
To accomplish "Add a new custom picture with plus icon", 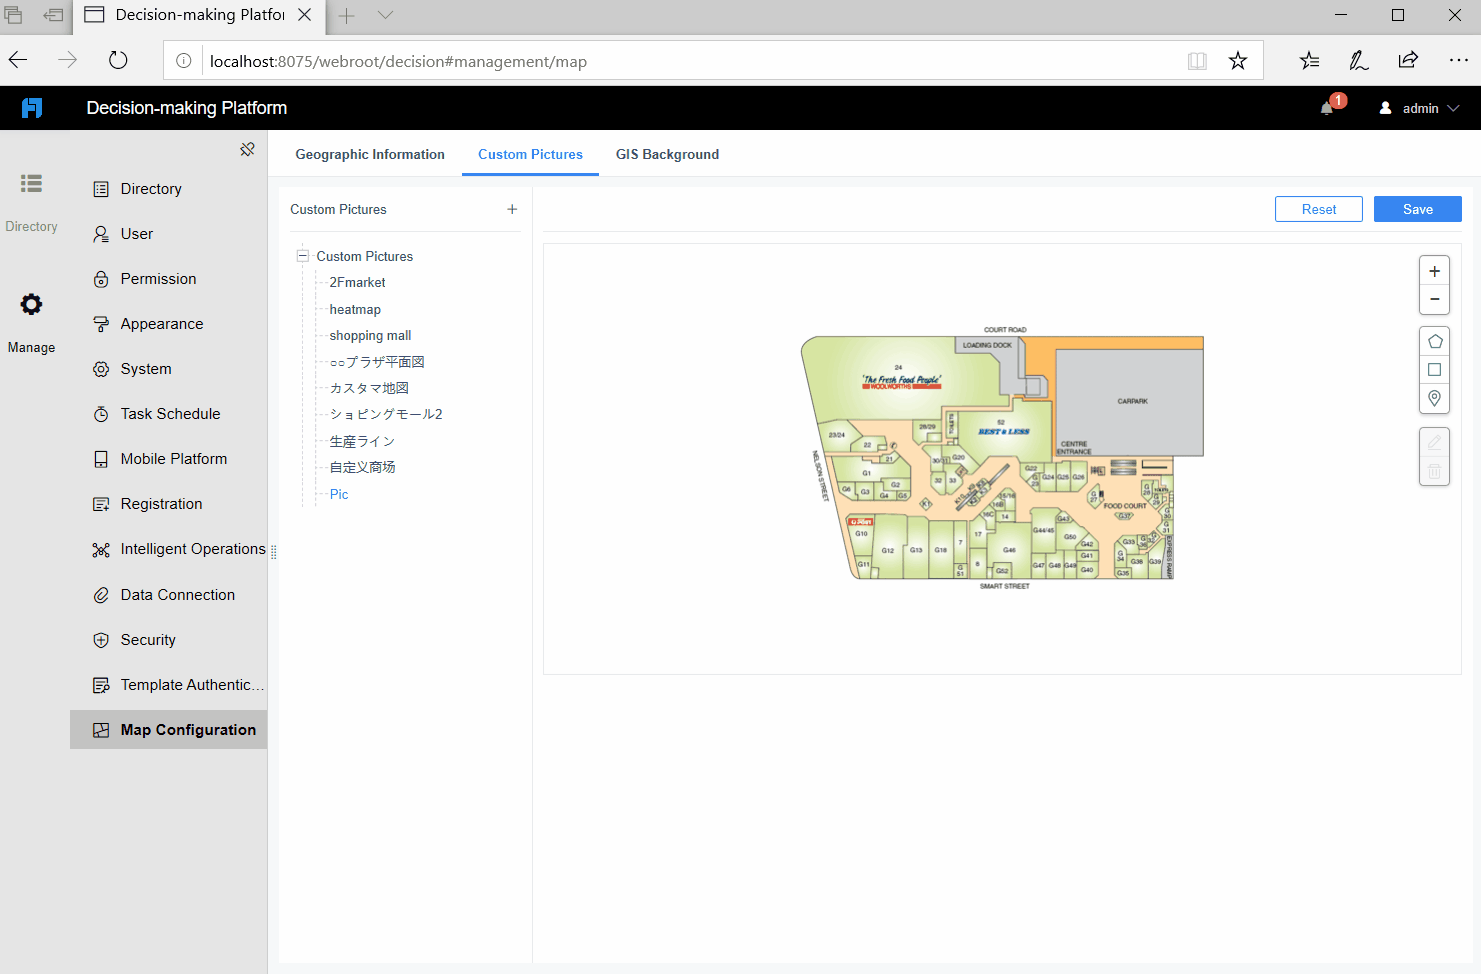I will pos(512,209).
